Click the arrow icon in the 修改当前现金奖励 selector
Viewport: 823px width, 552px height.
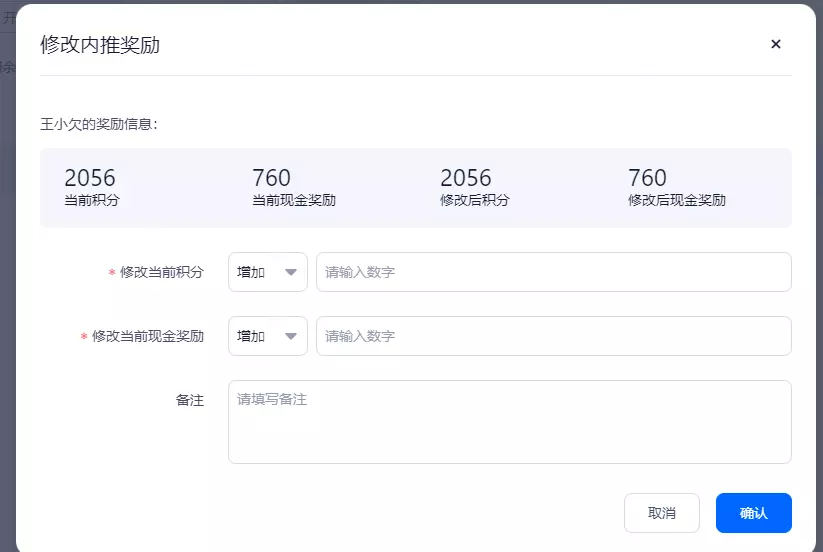tap(291, 336)
